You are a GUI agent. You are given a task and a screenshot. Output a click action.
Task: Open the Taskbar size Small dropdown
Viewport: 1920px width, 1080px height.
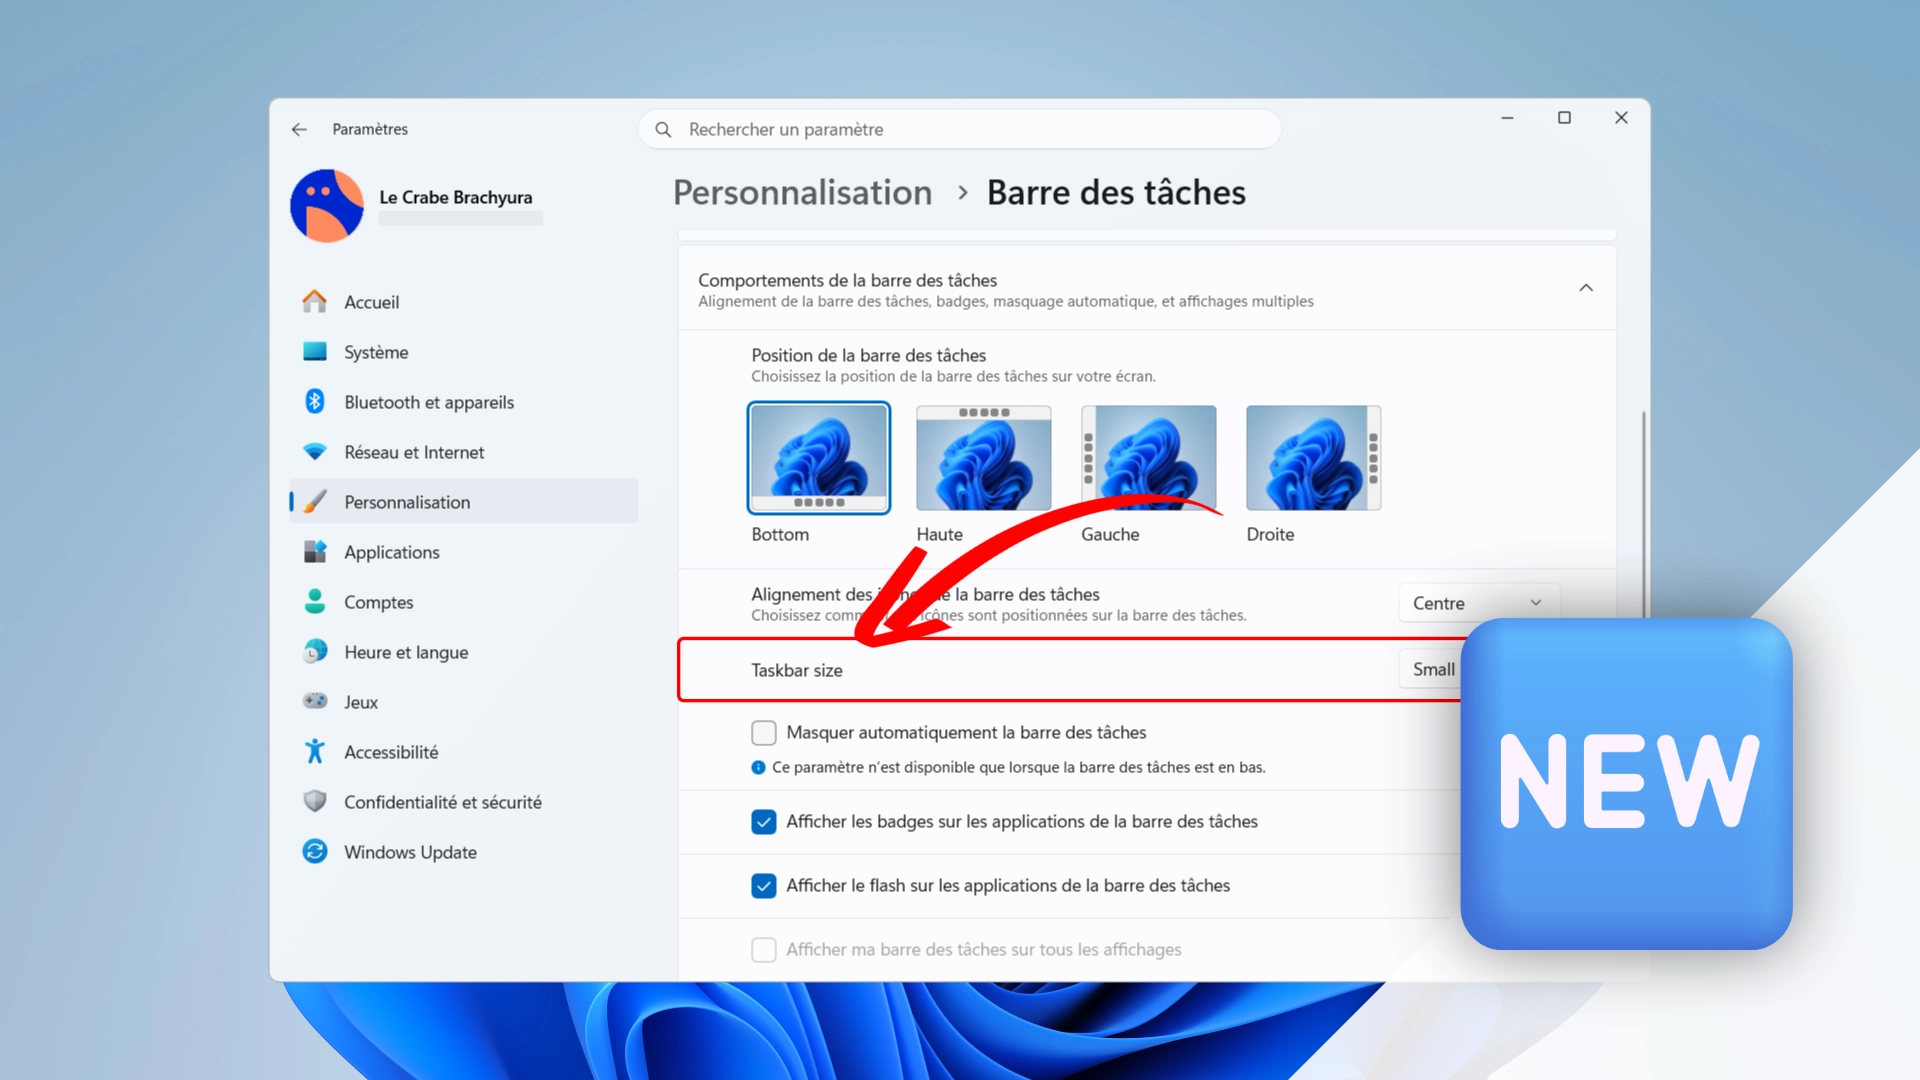pos(1432,669)
